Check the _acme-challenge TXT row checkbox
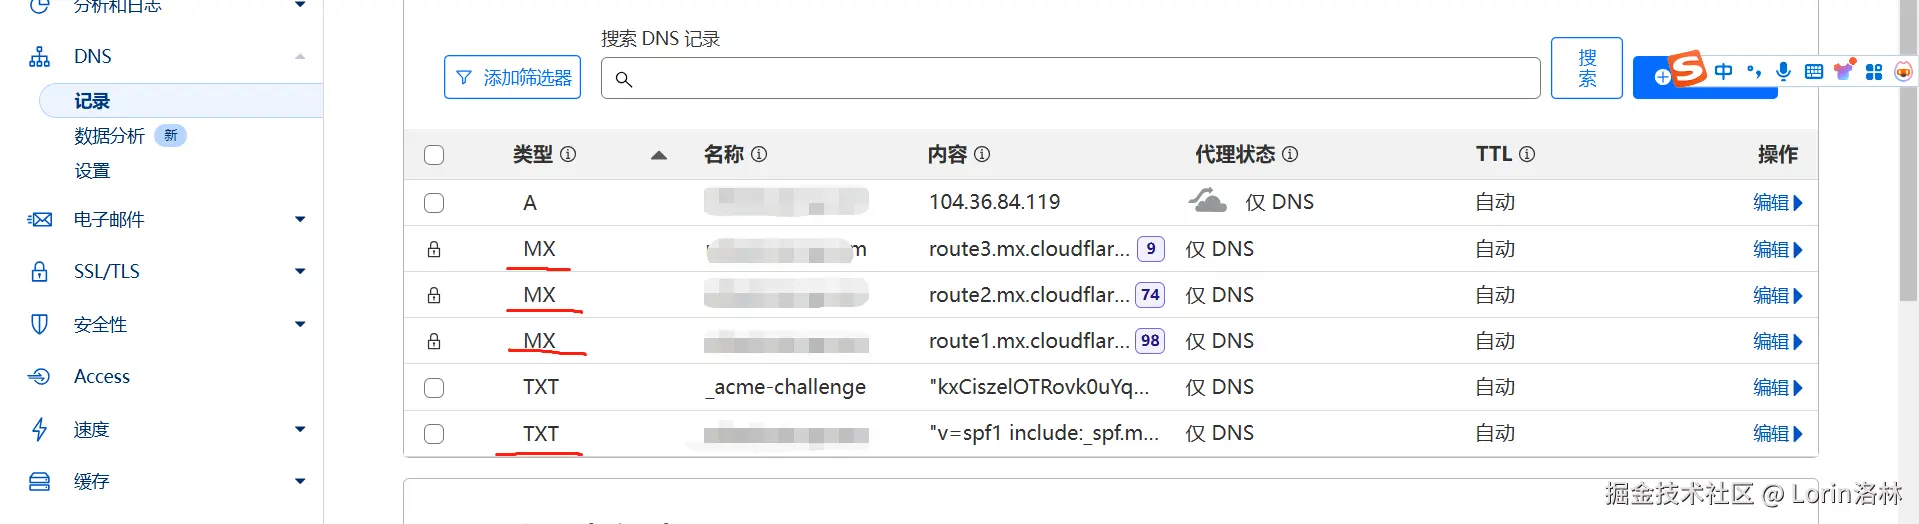 (x=434, y=388)
